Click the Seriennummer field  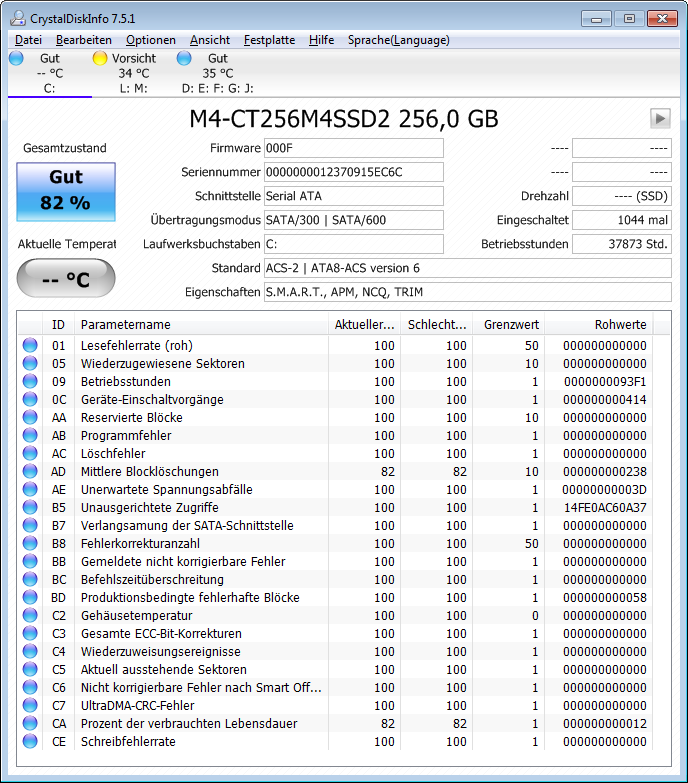tap(353, 172)
